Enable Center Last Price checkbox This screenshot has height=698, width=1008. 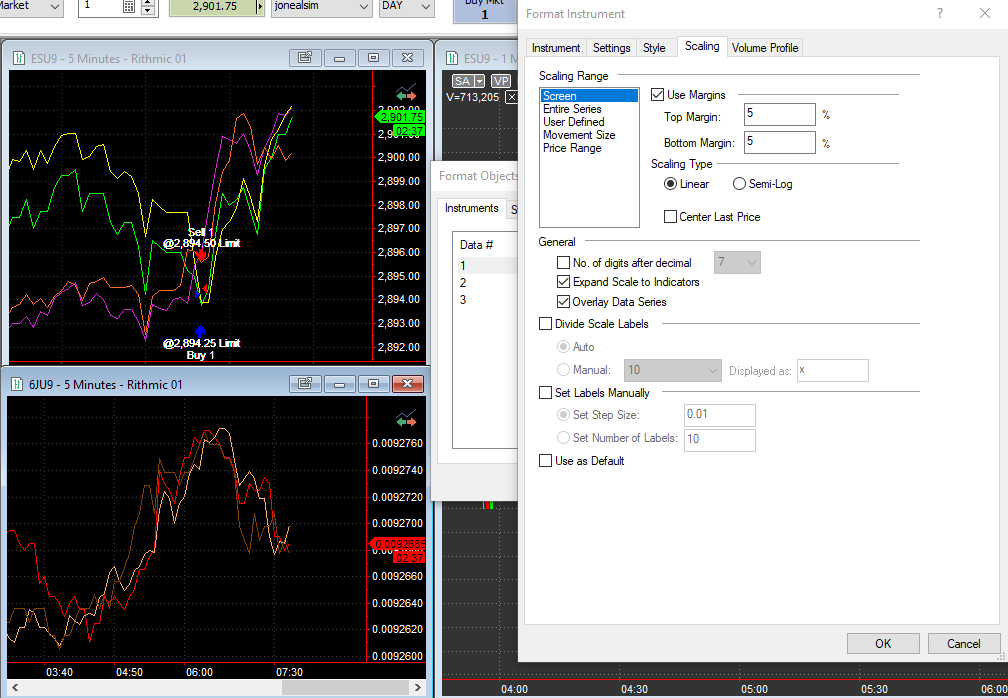(670, 217)
